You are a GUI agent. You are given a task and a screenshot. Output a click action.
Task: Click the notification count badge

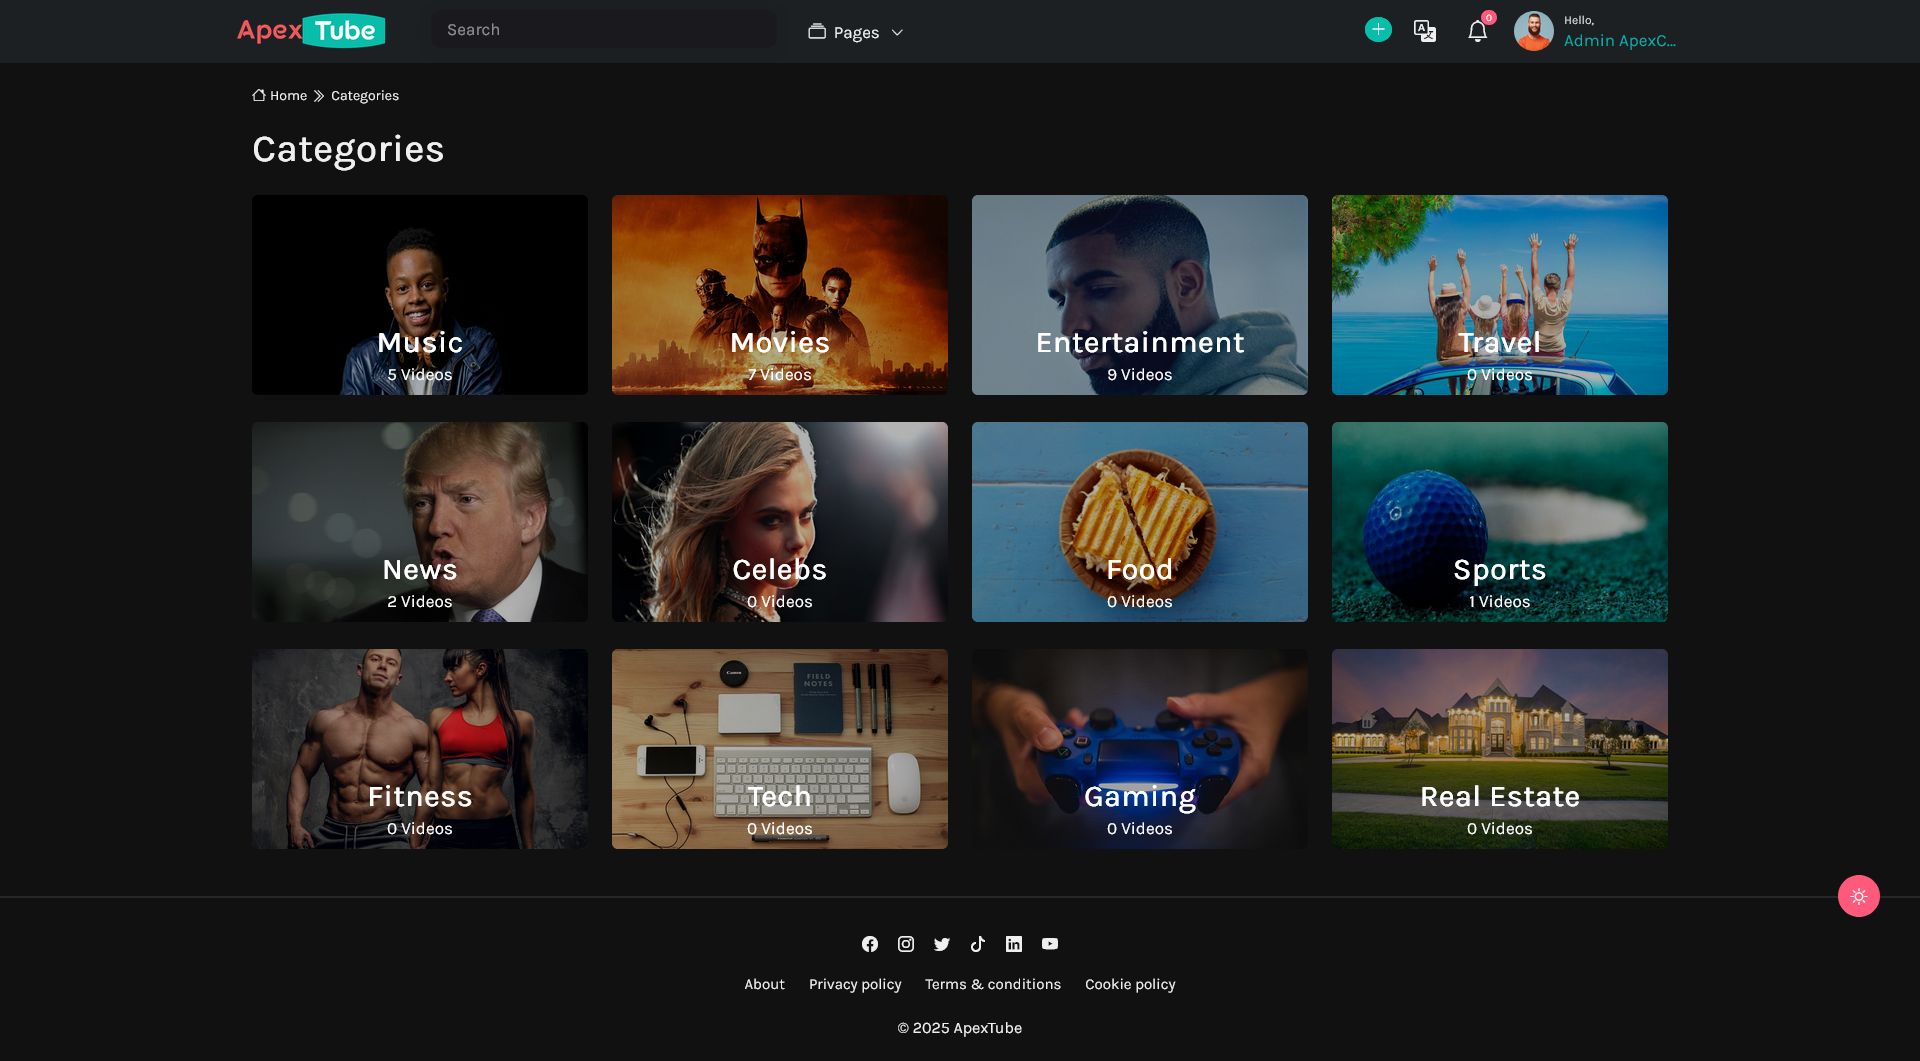coord(1489,17)
